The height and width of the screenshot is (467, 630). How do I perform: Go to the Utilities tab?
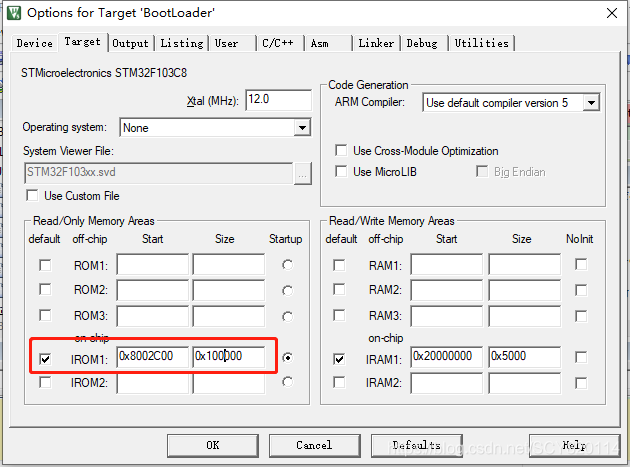(482, 43)
